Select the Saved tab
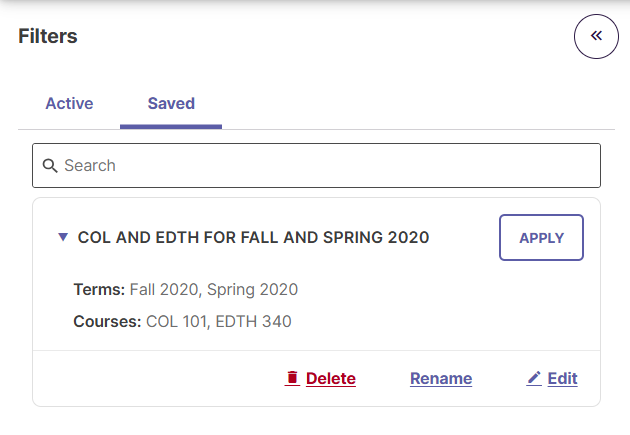Viewport: 630px width, 435px height. click(x=171, y=104)
